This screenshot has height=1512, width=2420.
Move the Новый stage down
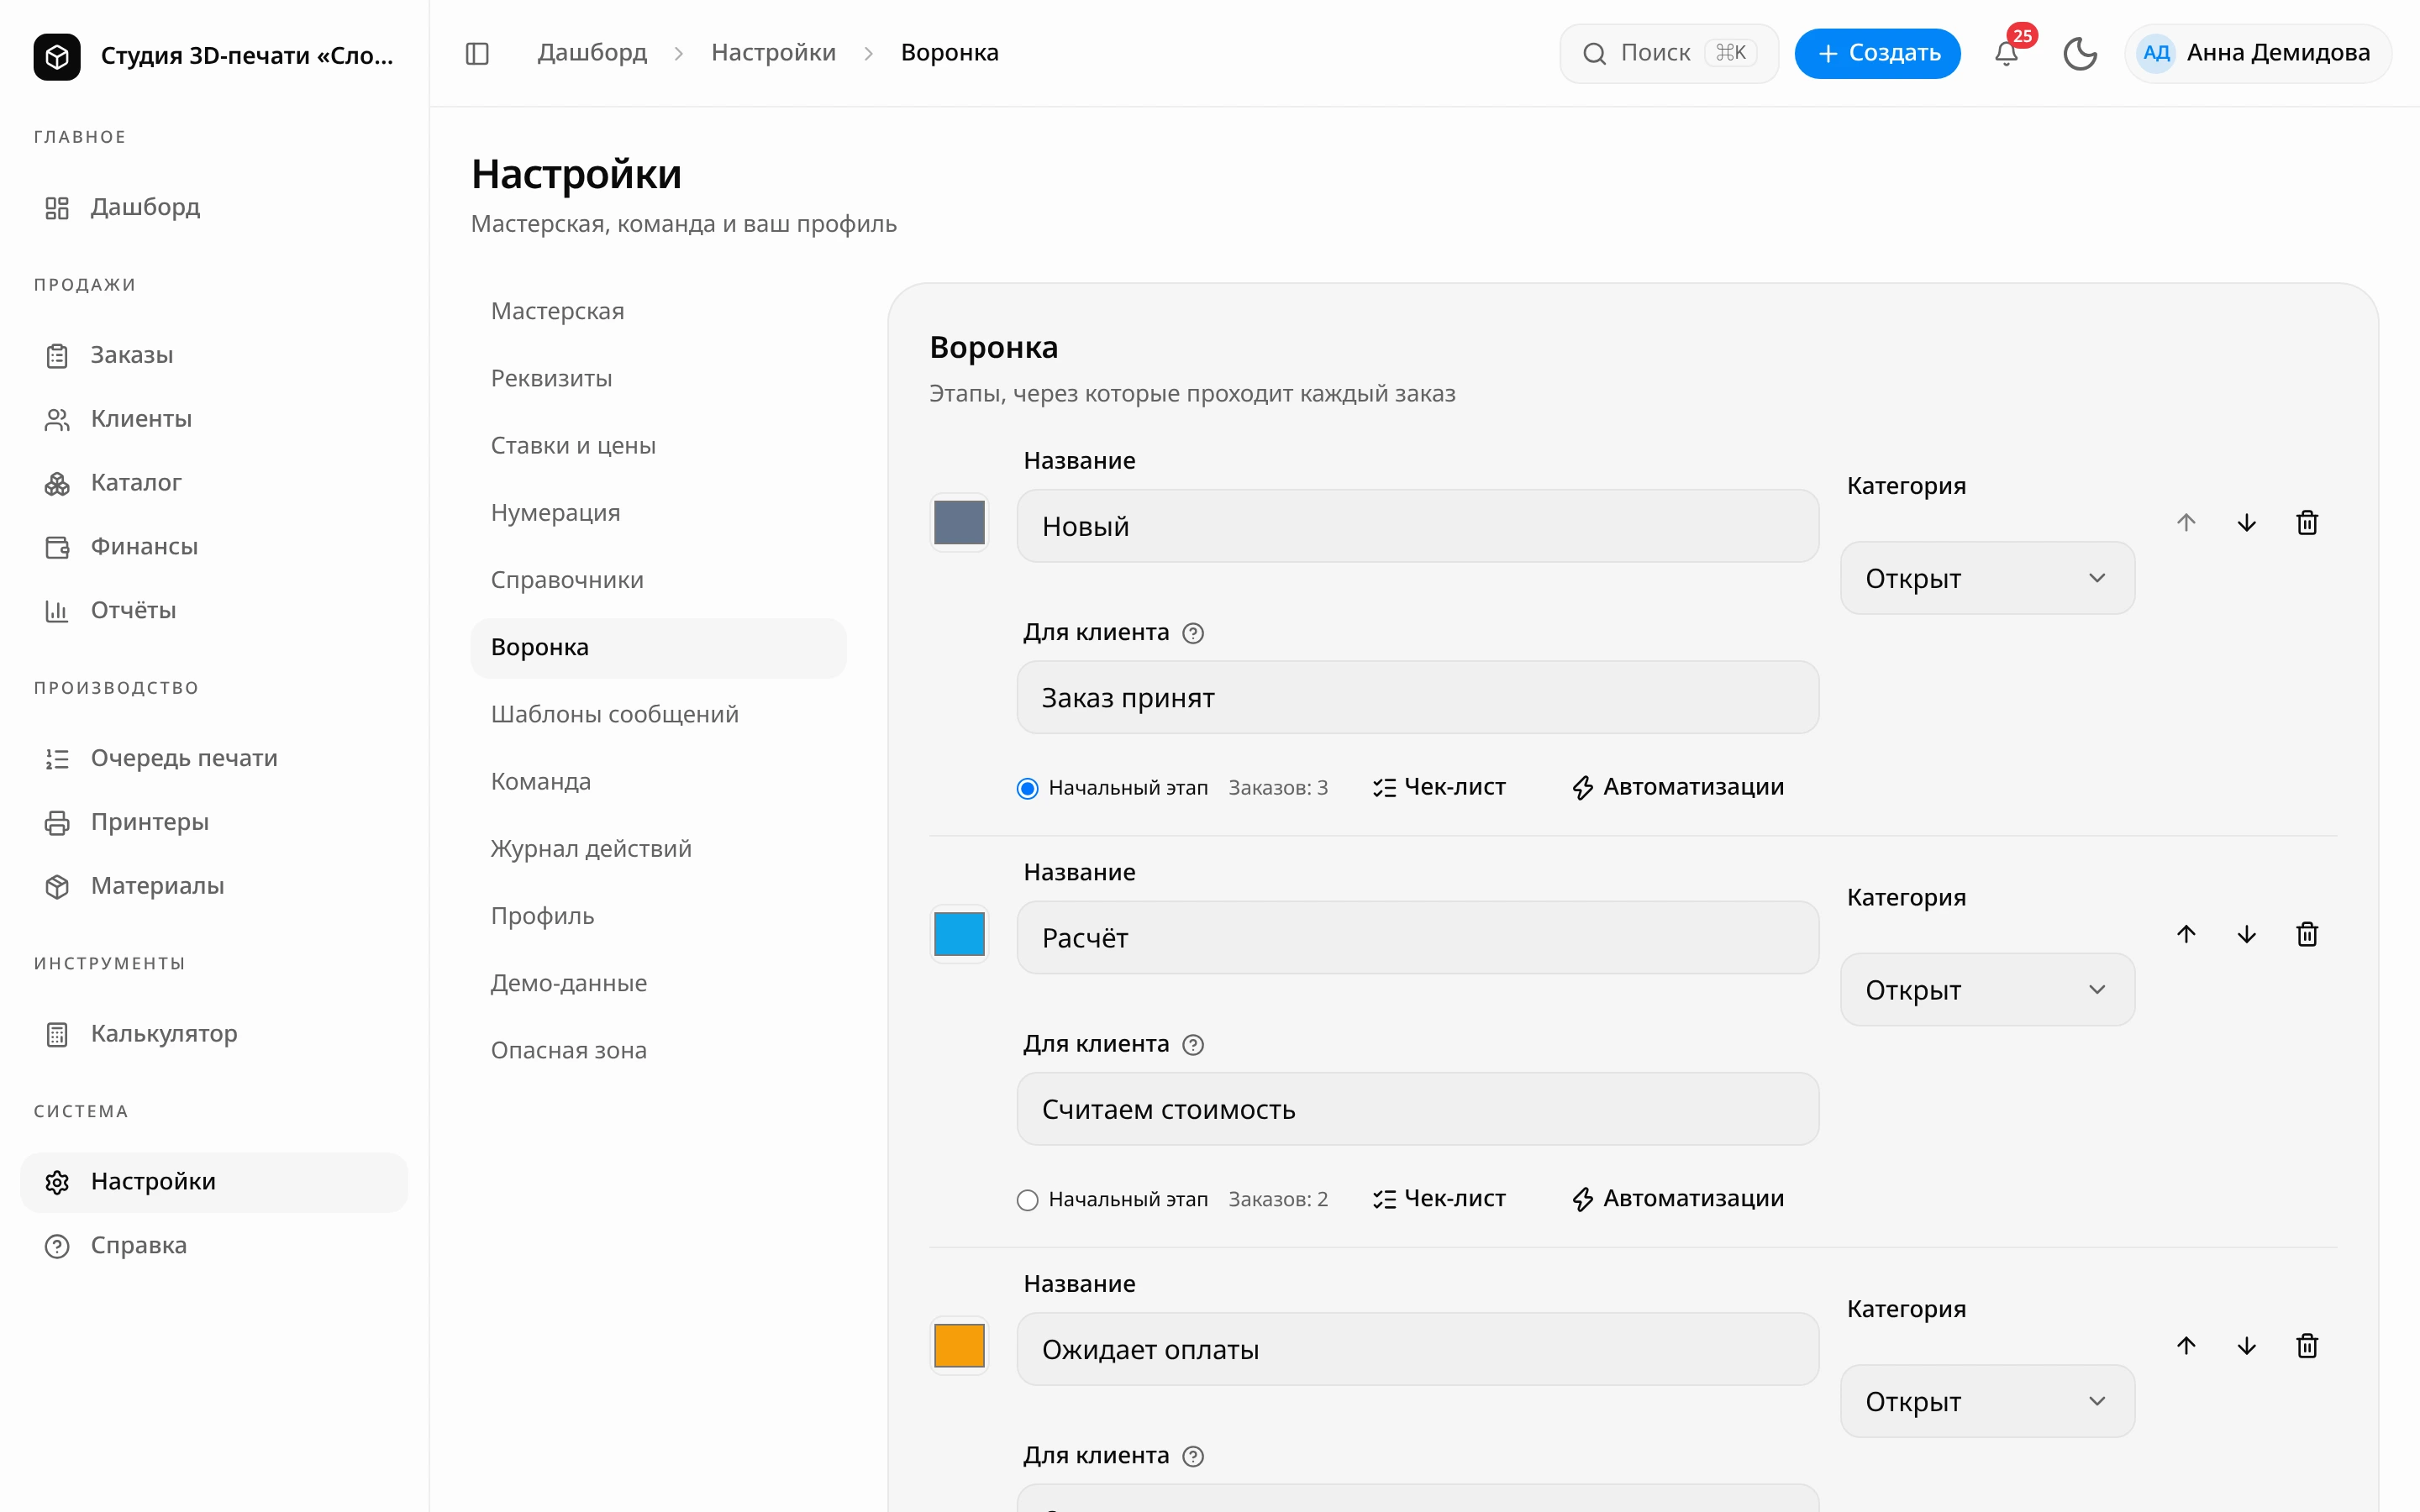(x=2247, y=522)
